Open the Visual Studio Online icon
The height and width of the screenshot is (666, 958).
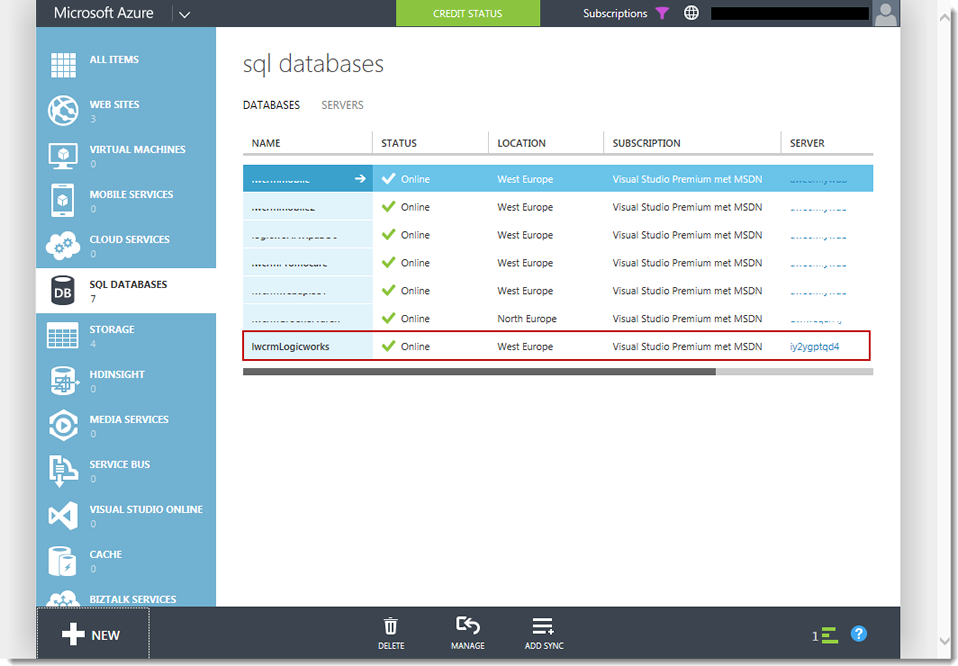[x=63, y=516]
